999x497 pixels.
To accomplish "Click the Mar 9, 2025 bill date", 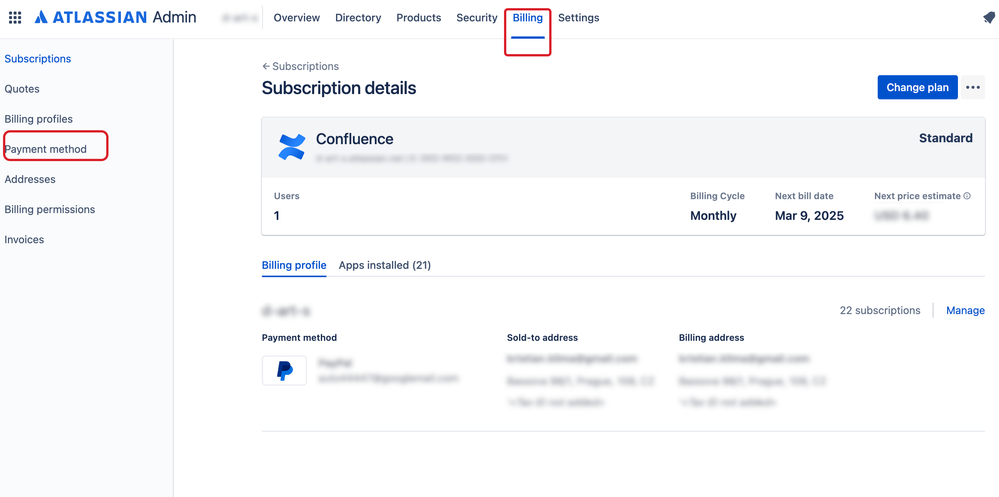I will click(x=809, y=215).
